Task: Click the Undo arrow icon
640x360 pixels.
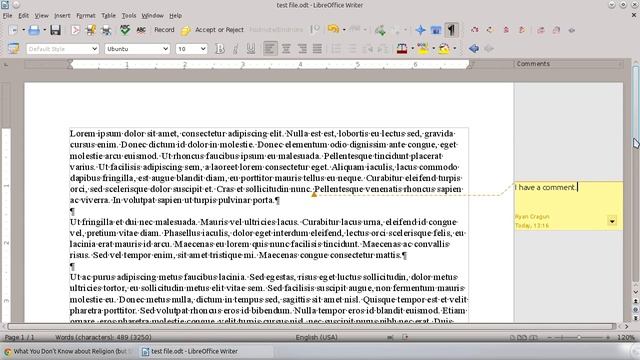Action: coord(333,29)
